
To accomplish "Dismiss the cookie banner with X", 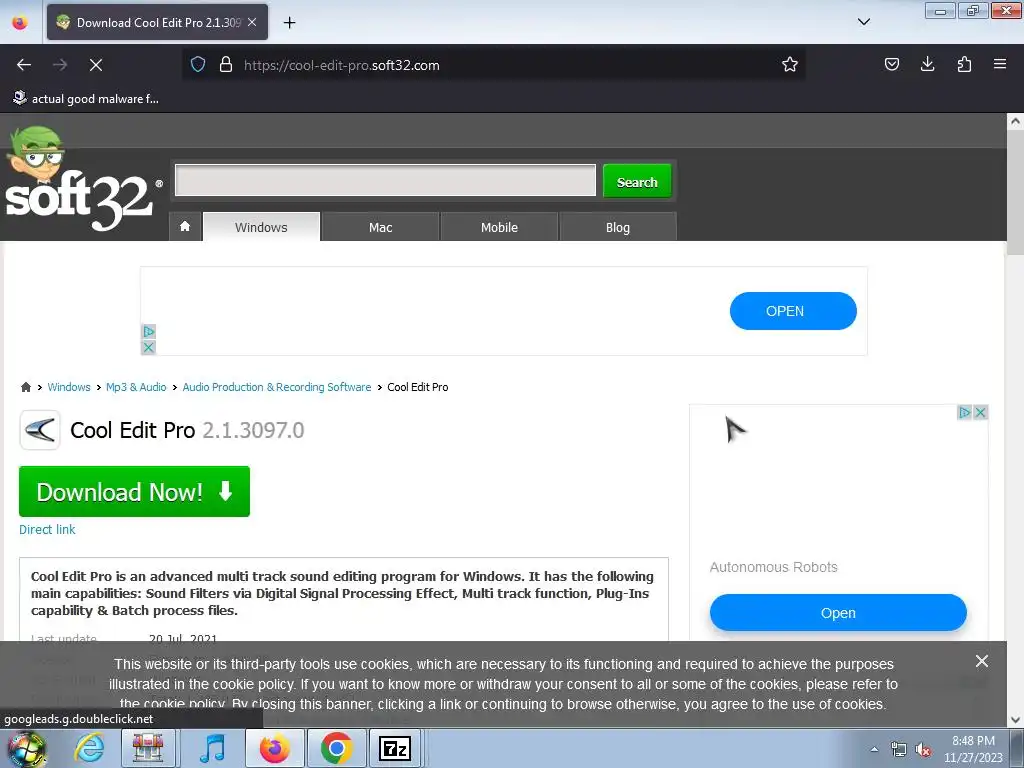I will 982,661.
